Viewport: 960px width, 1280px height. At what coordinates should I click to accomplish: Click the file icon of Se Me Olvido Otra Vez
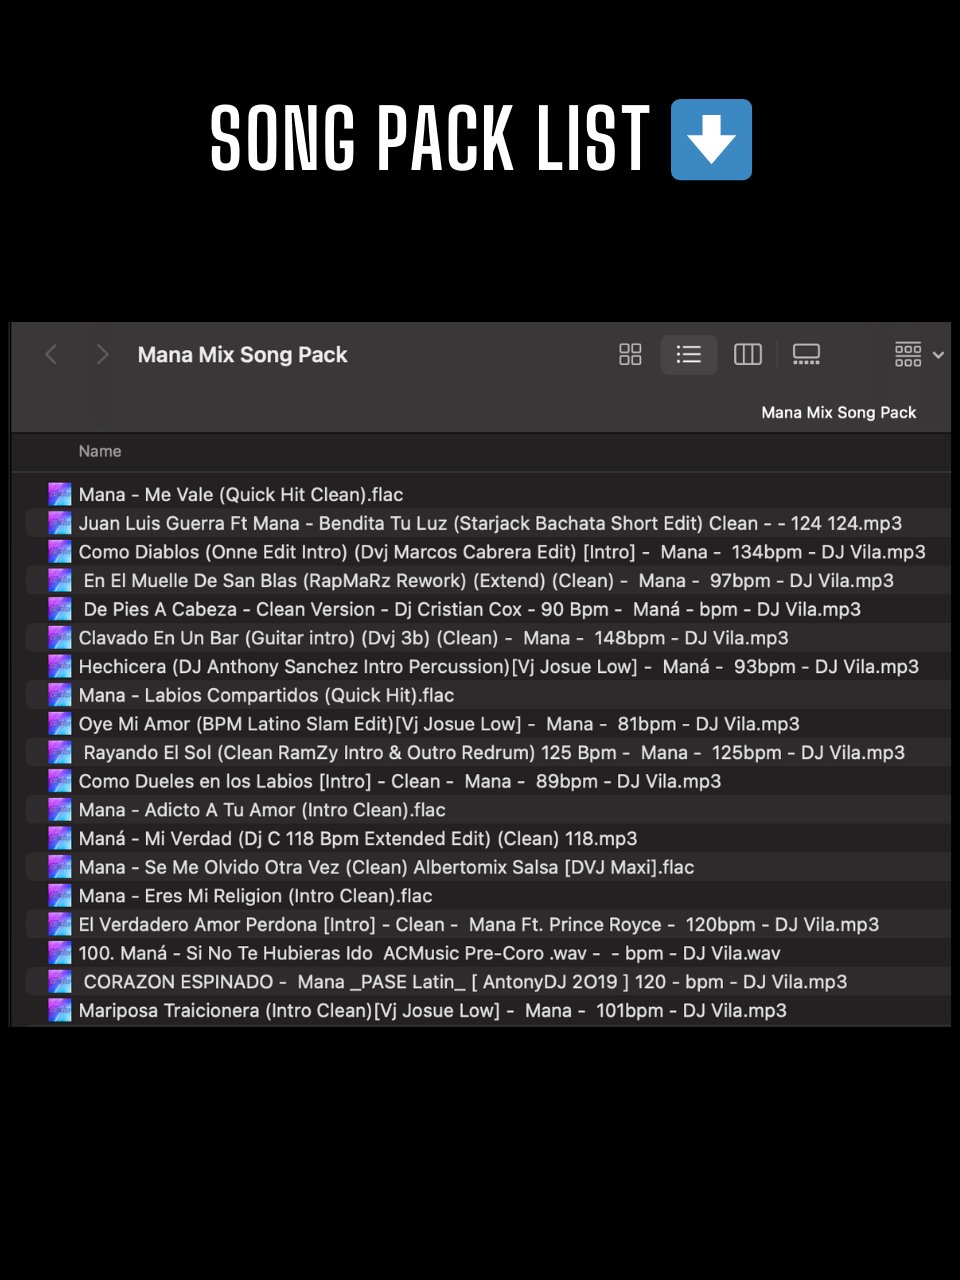60,867
